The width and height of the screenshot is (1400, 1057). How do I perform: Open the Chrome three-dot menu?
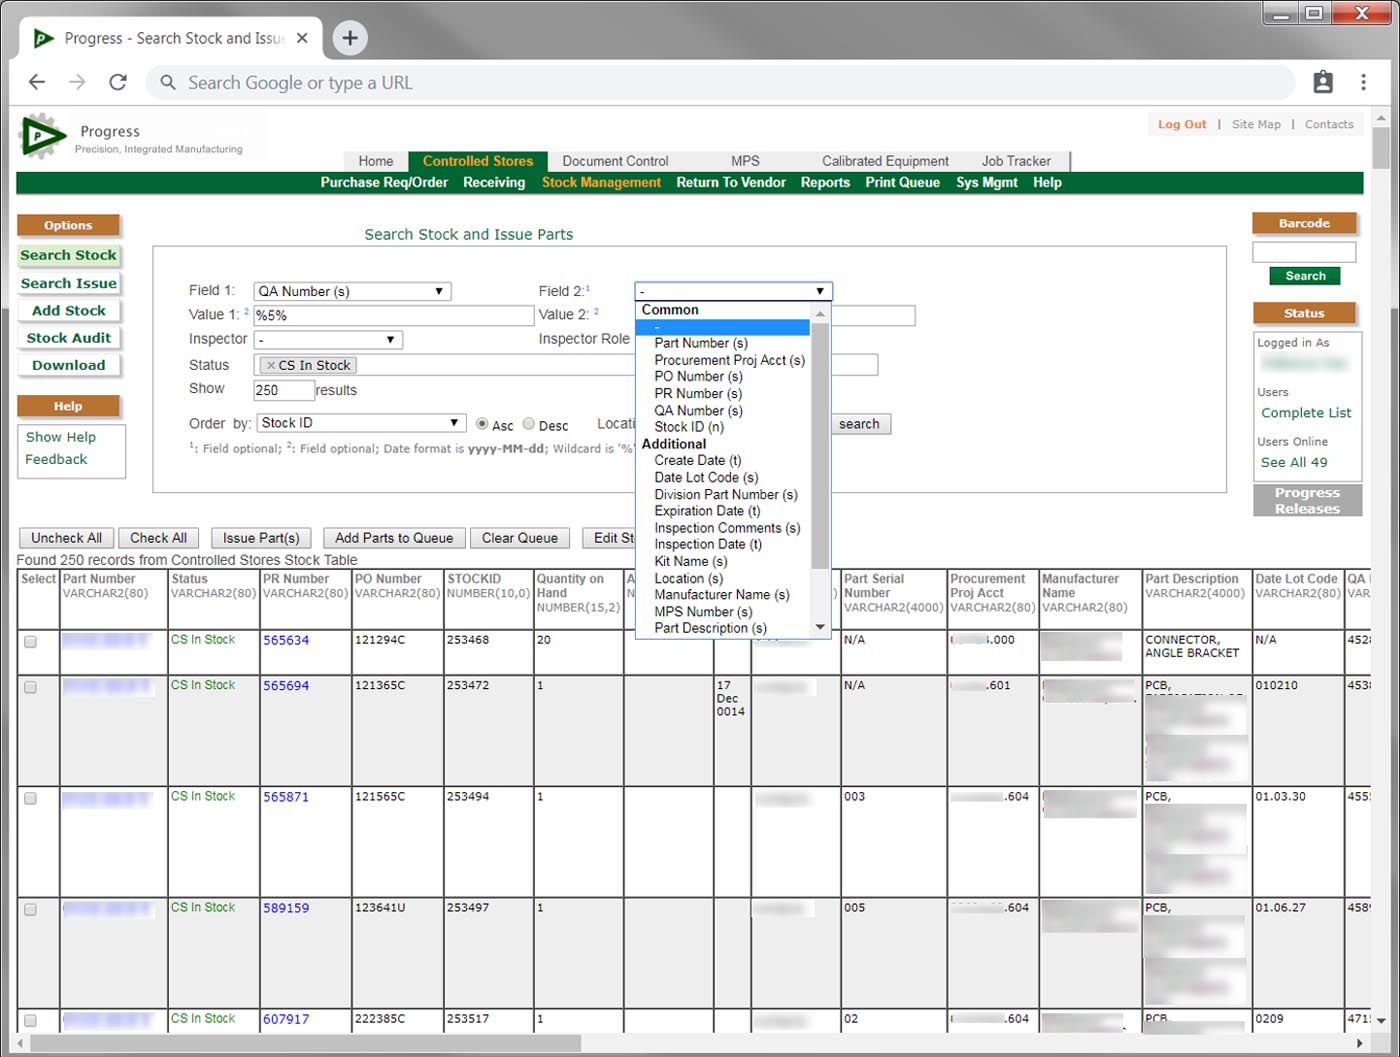point(1363,83)
